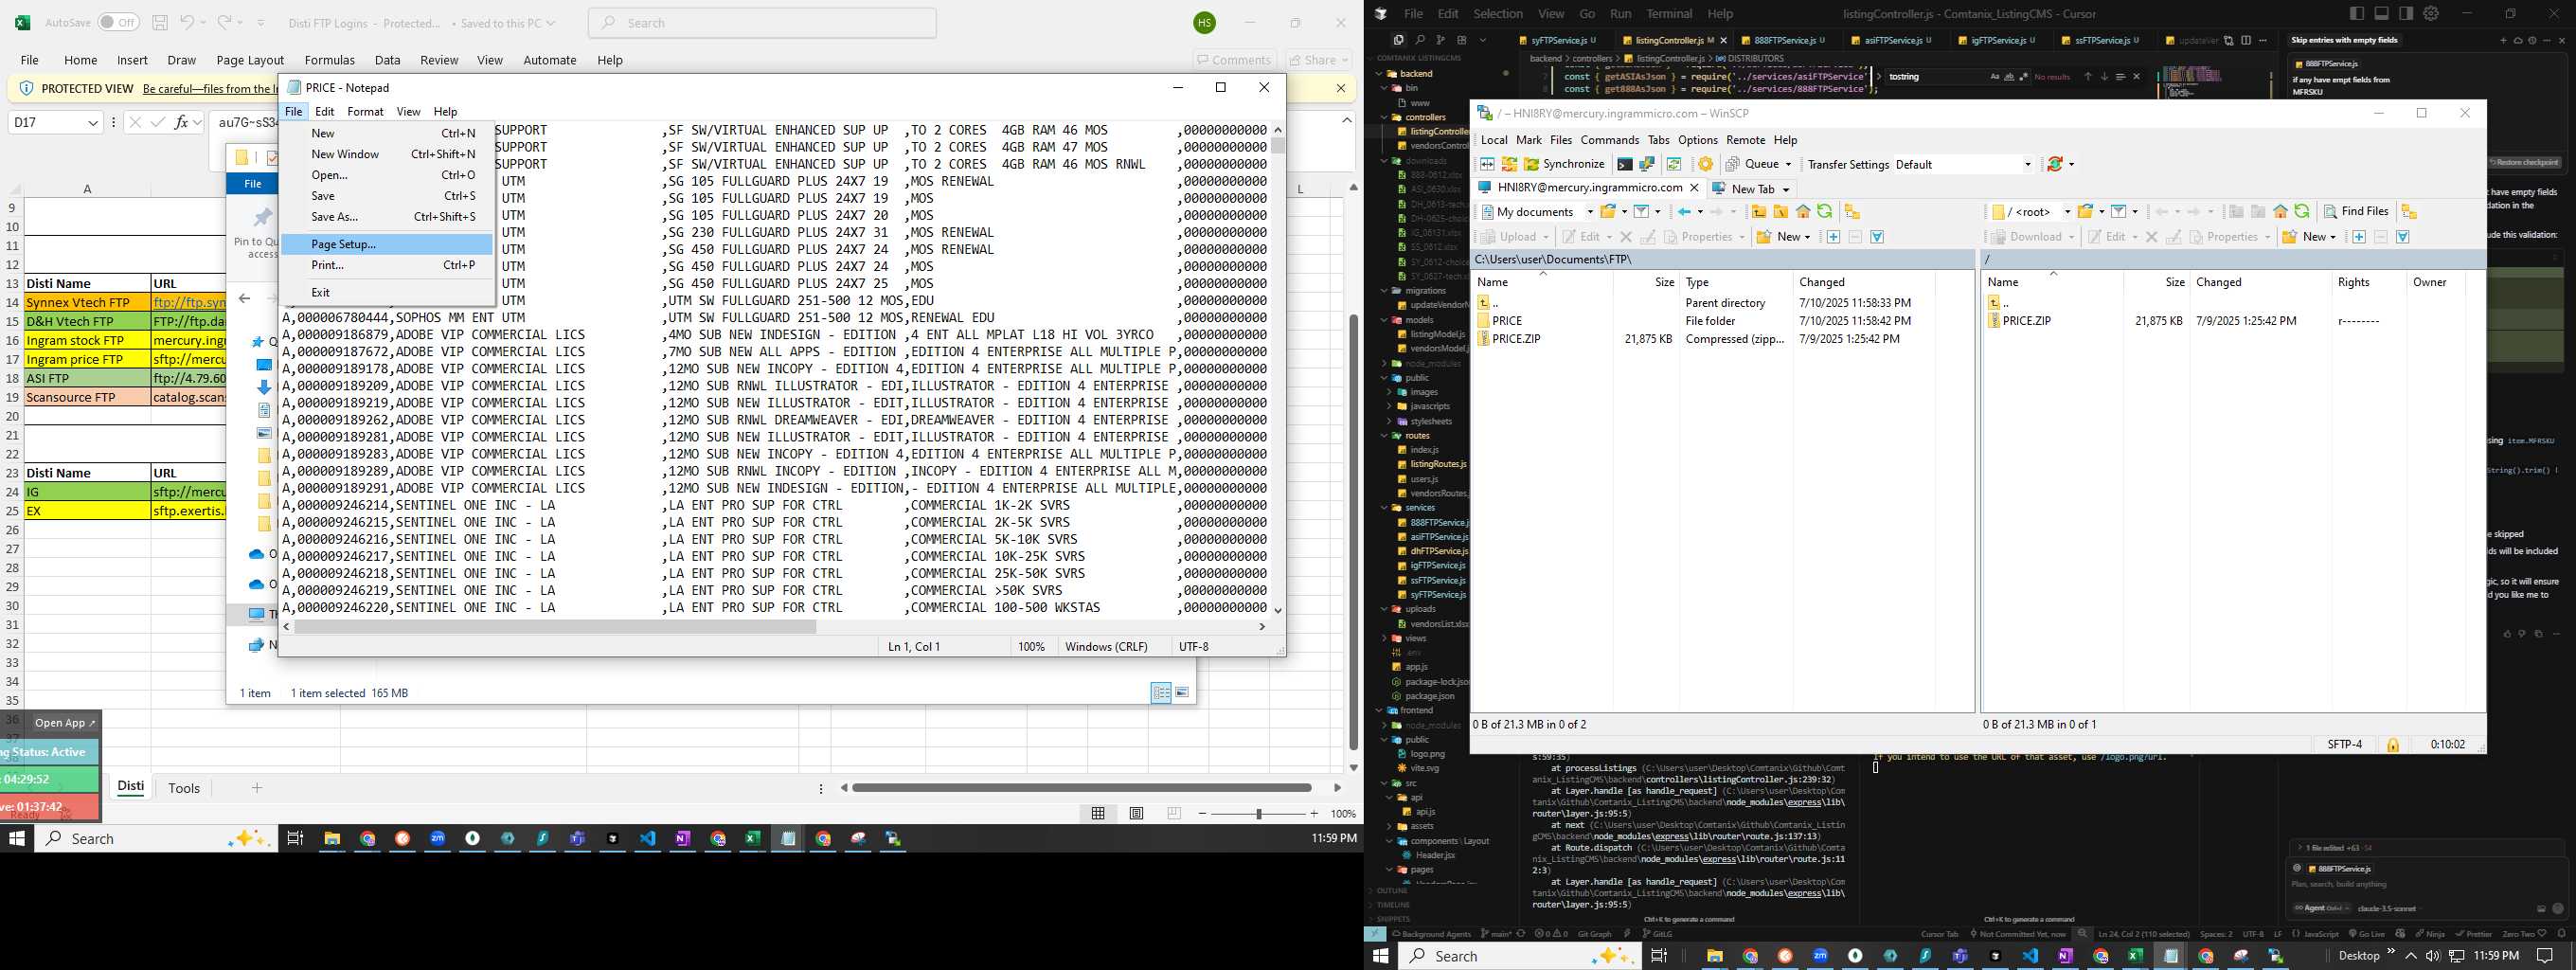Click the local panel back arrow in WinSCP
The image size is (2576, 970).
(x=1684, y=211)
